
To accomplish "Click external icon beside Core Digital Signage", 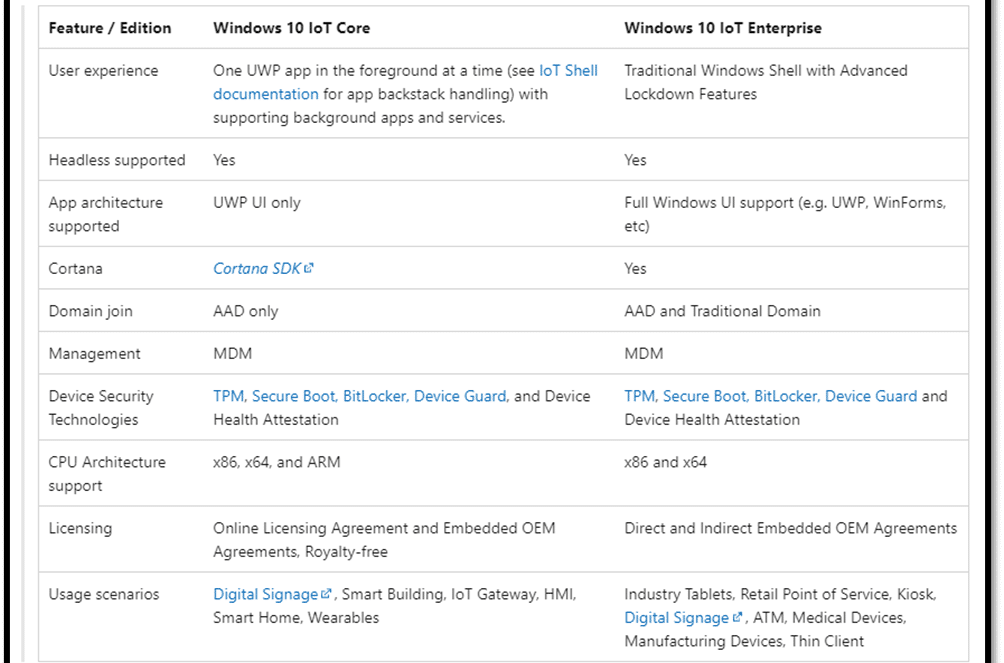I will [x=326, y=594].
